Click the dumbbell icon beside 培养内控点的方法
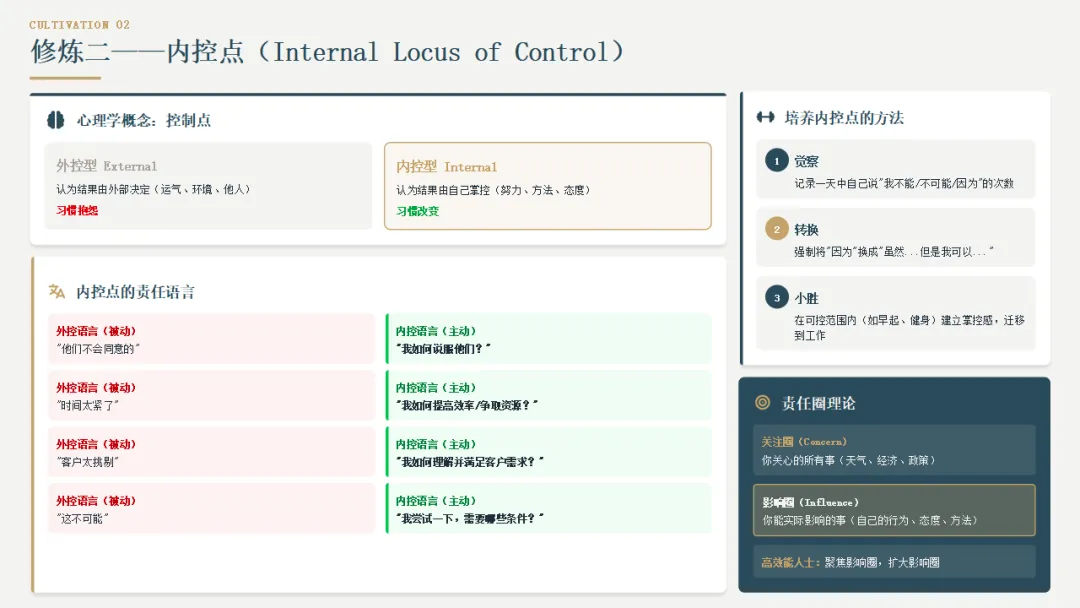This screenshot has height=608, width=1080. [766, 118]
